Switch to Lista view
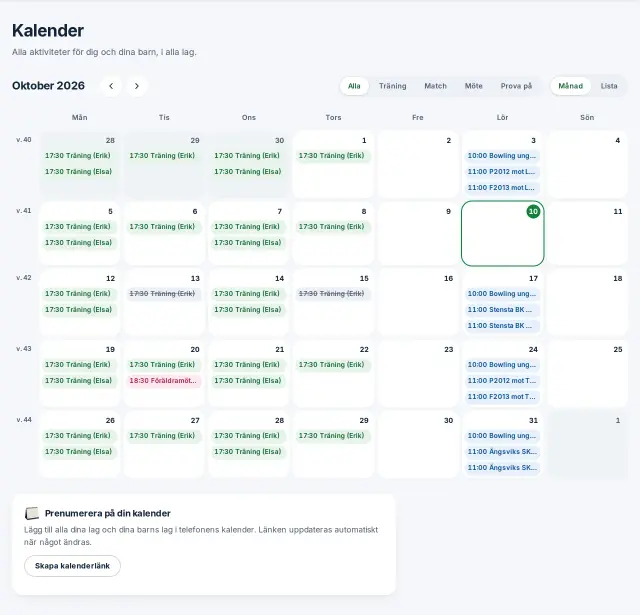This screenshot has width=640, height=615. pyautogui.click(x=609, y=86)
